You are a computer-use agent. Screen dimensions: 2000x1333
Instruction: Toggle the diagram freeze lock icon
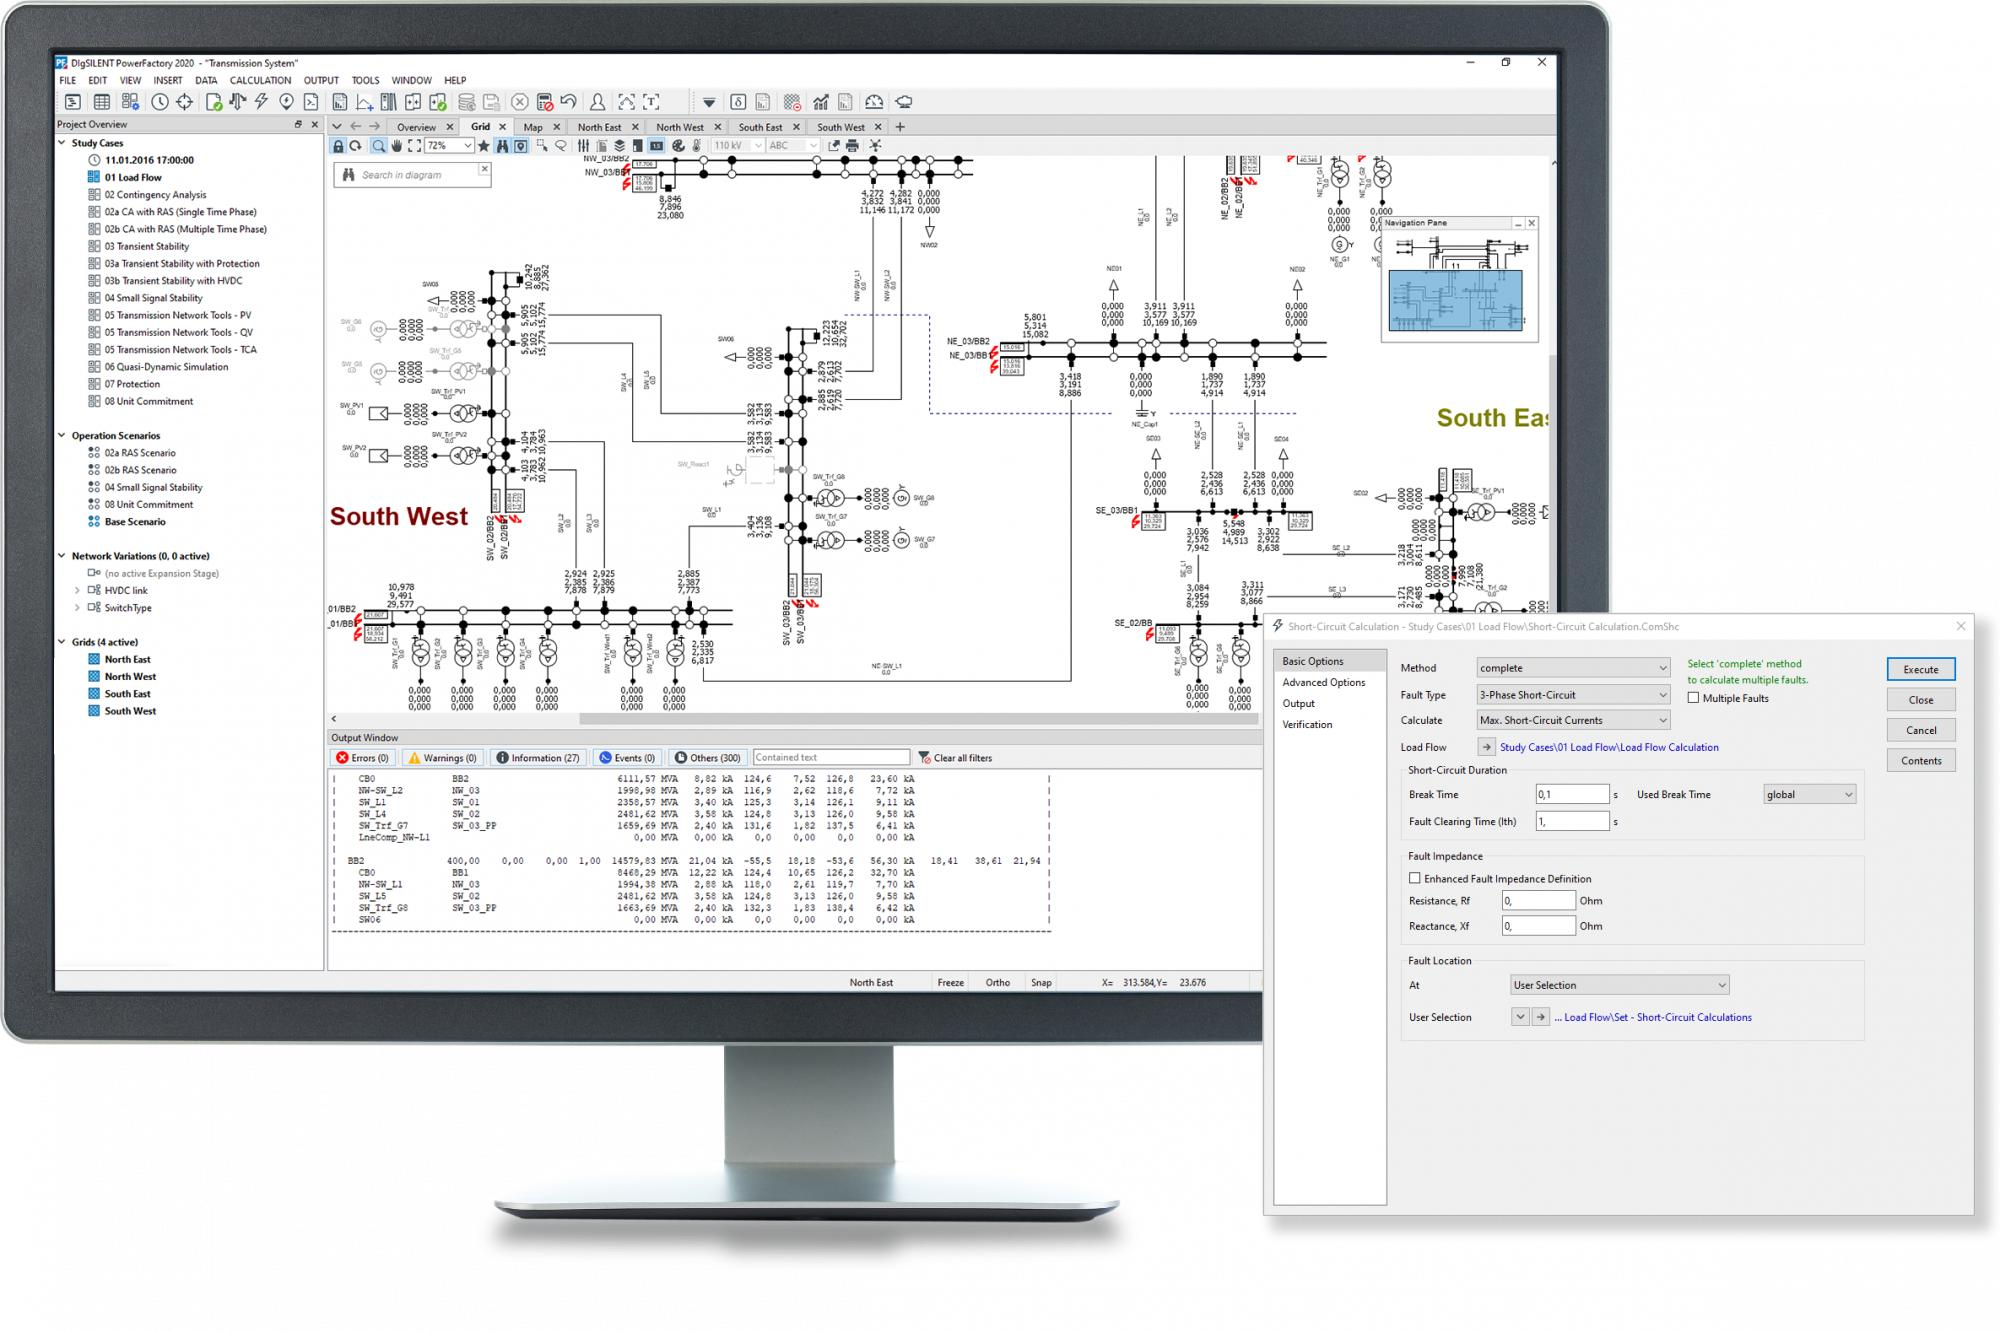pyautogui.click(x=338, y=146)
